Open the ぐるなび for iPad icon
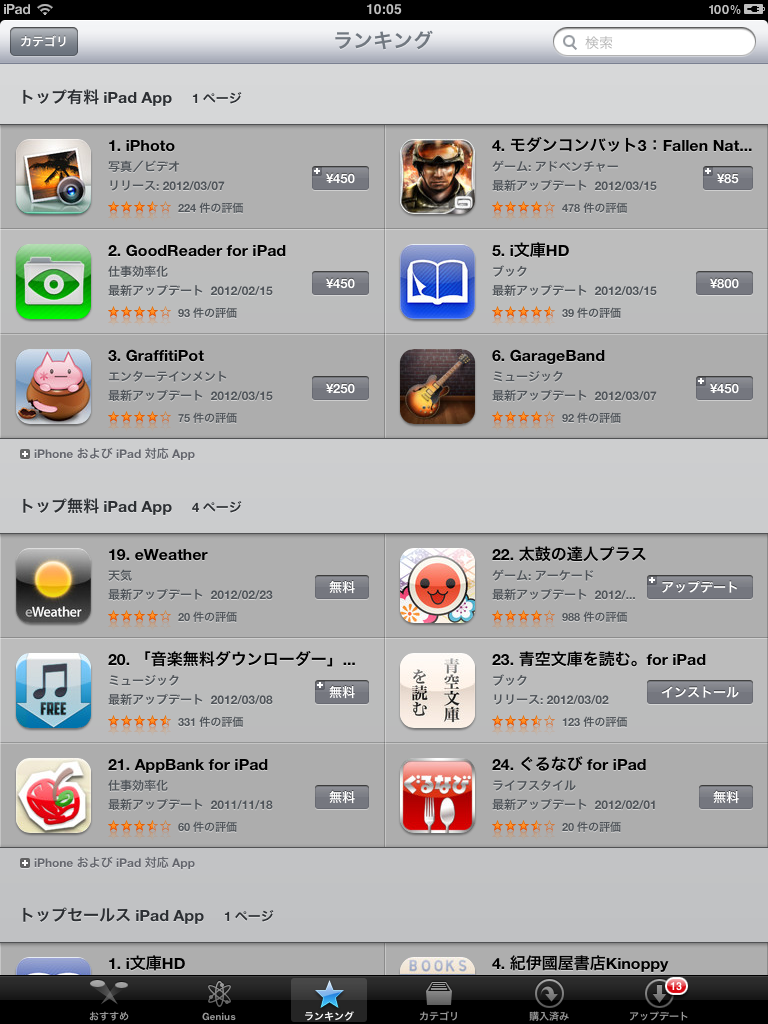Screen dimensions: 768x1024 point(438,796)
